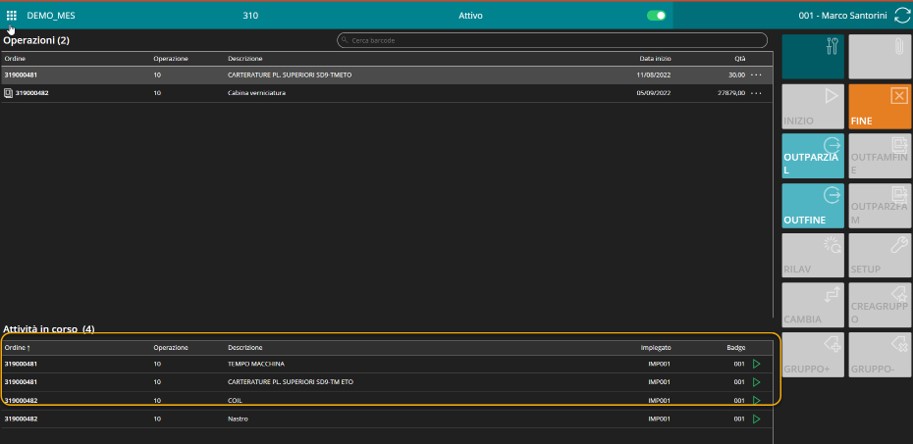Click play icon on TEMPO MACCHINA row
Image resolution: width=913 pixels, height=444 pixels.
(x=756, y=364)
